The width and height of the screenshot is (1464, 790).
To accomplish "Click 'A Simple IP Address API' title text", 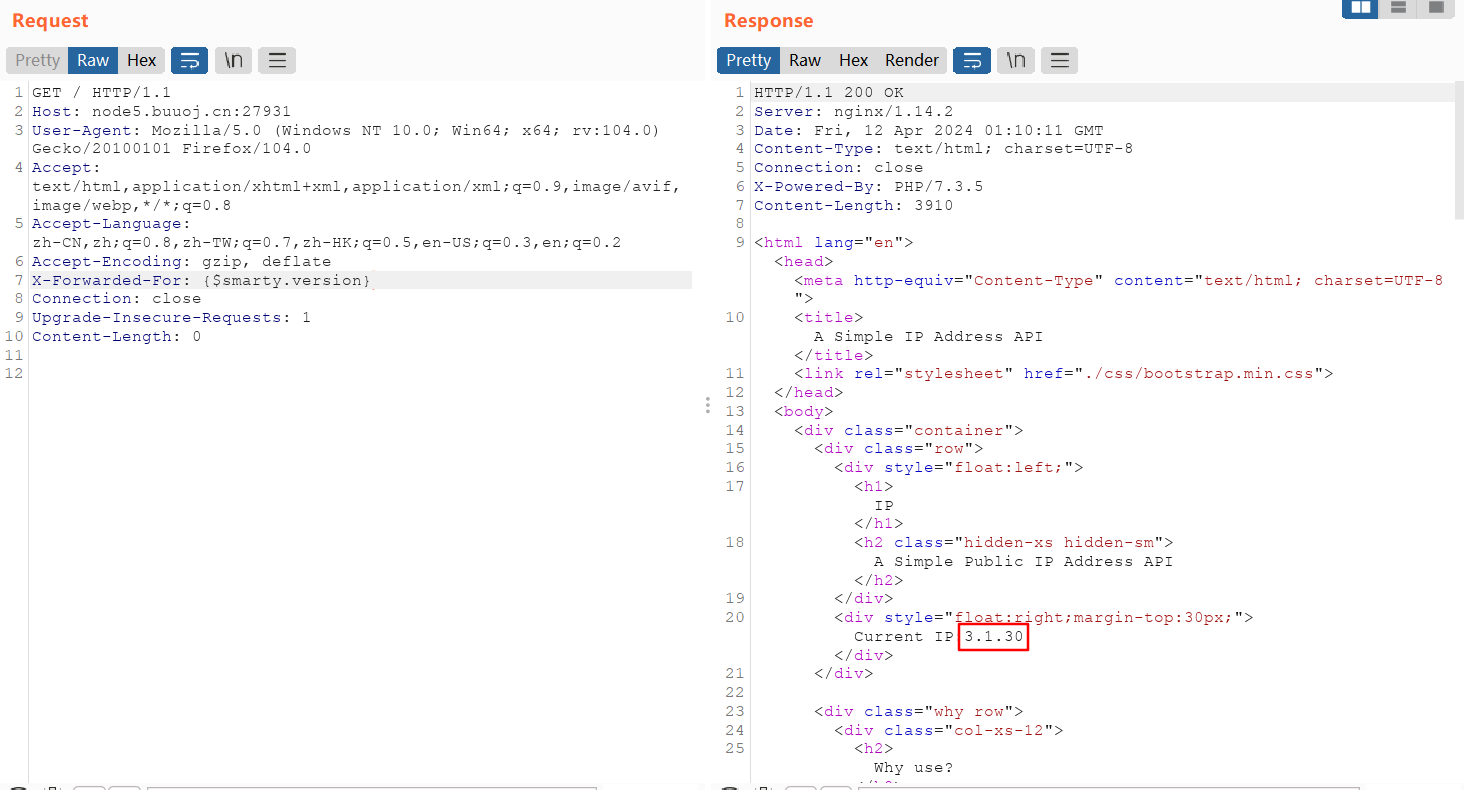I will 928,336.
